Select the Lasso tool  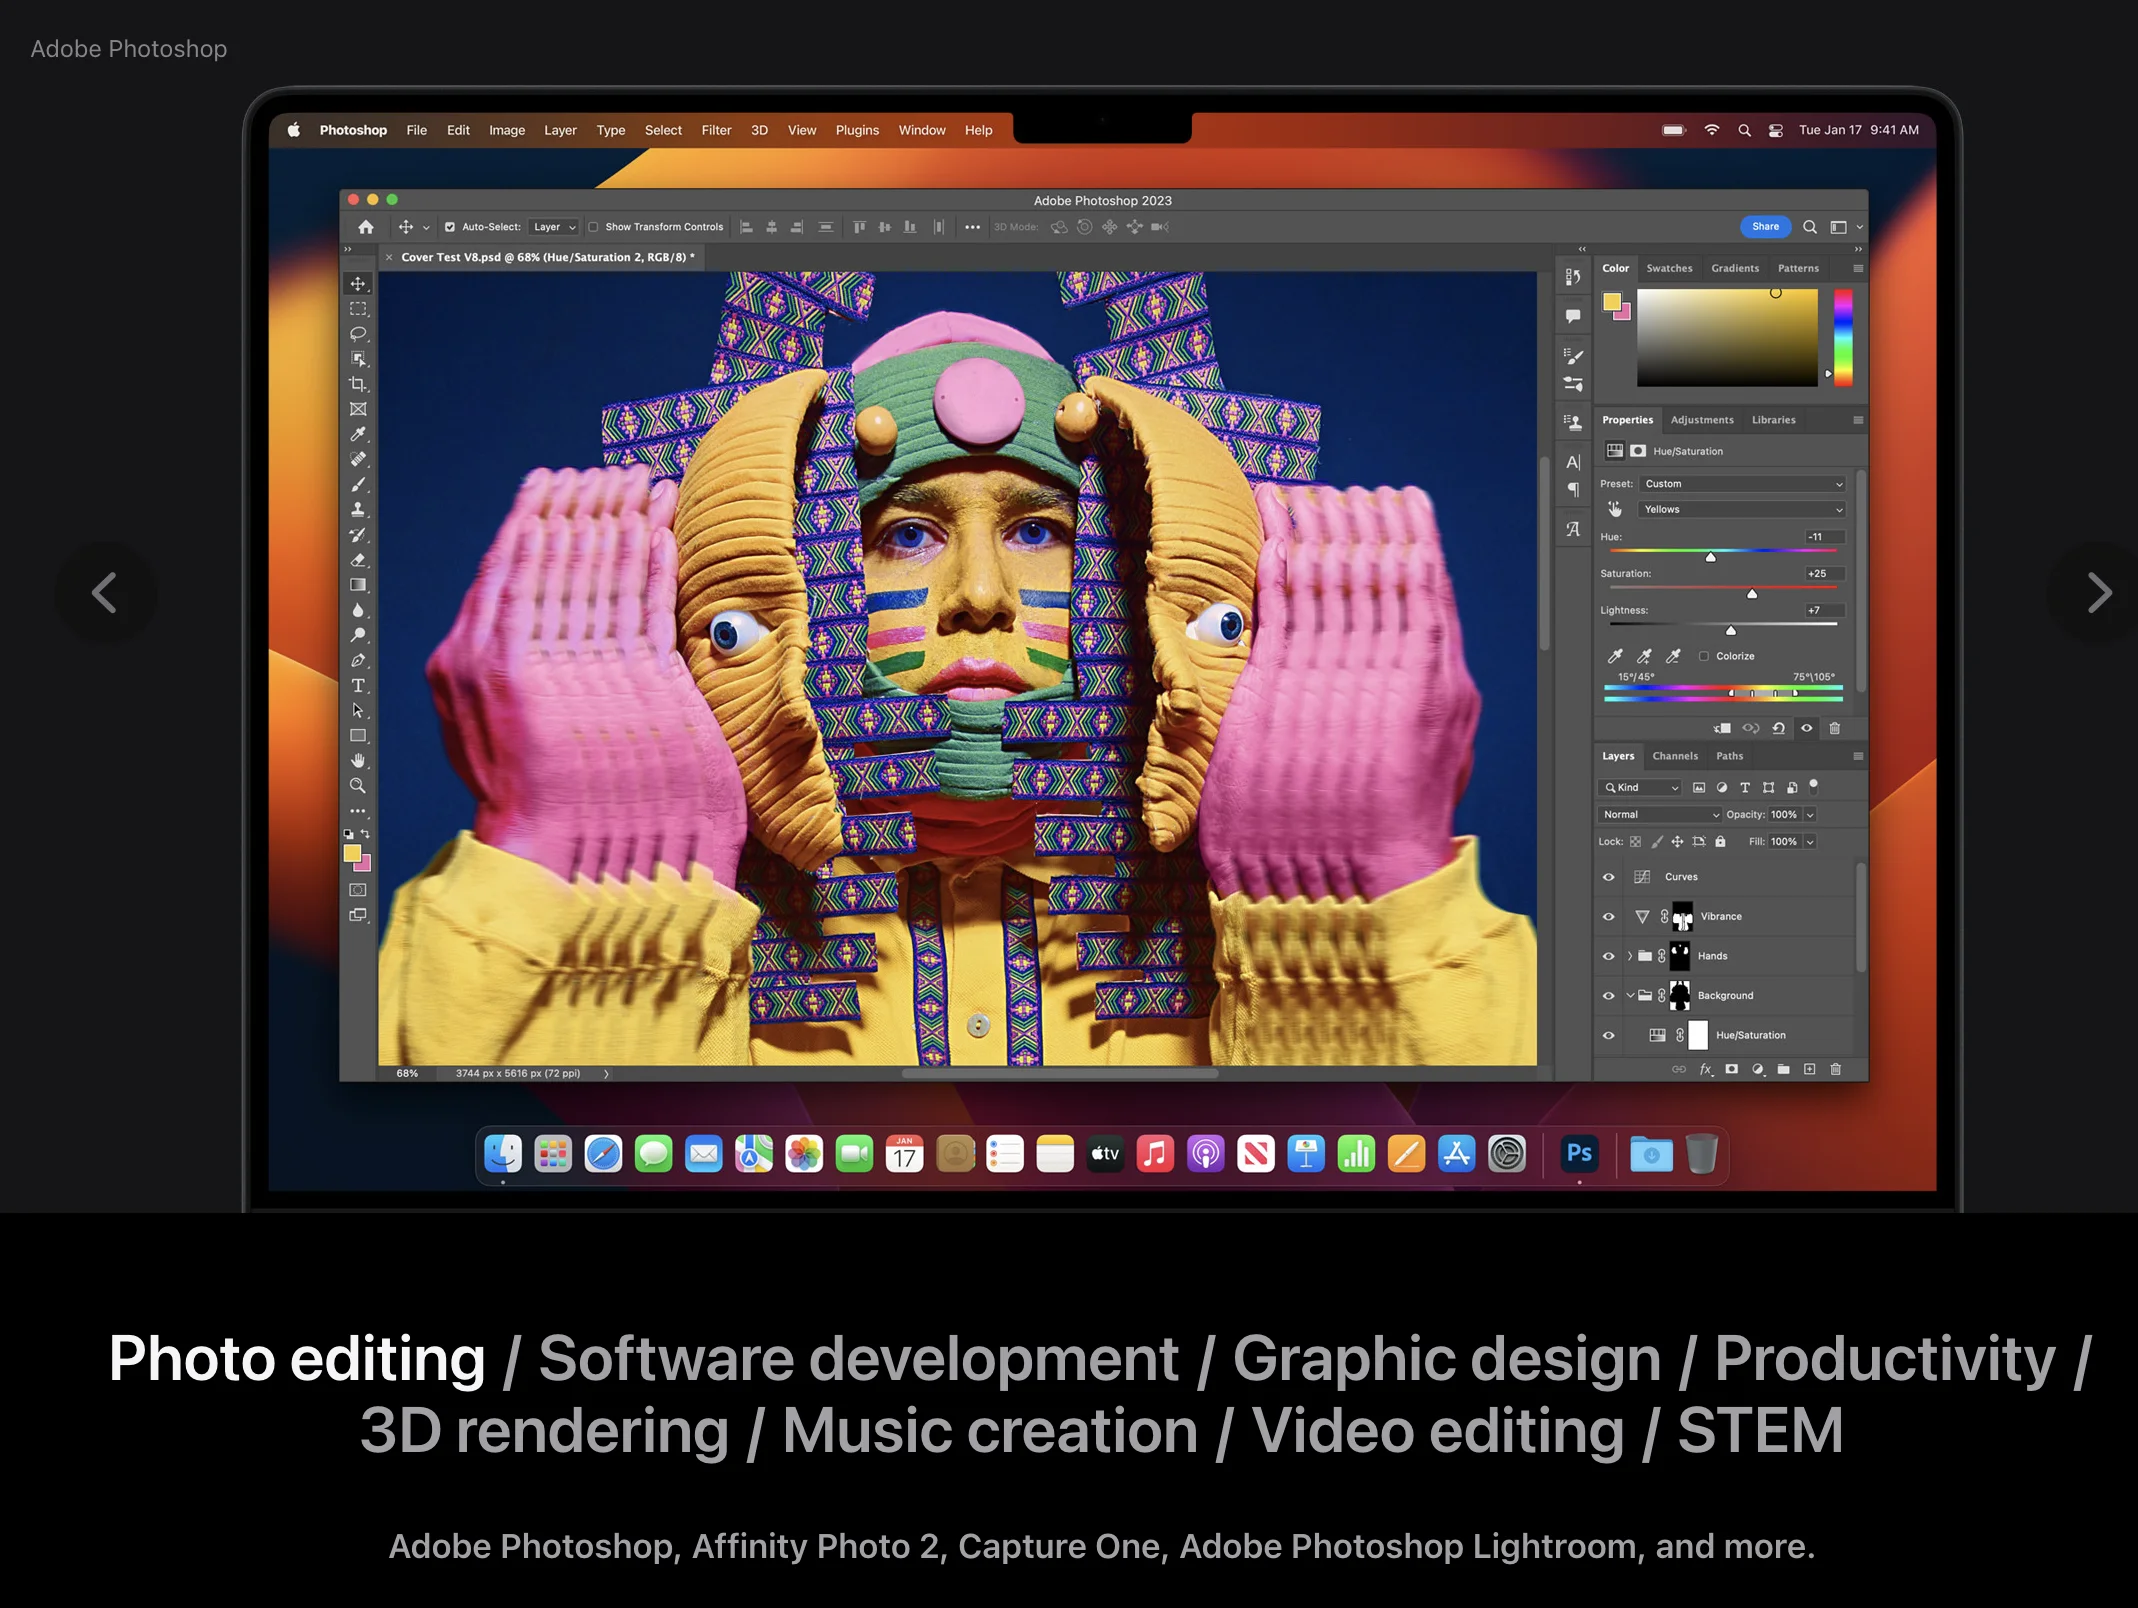[357, 334]
